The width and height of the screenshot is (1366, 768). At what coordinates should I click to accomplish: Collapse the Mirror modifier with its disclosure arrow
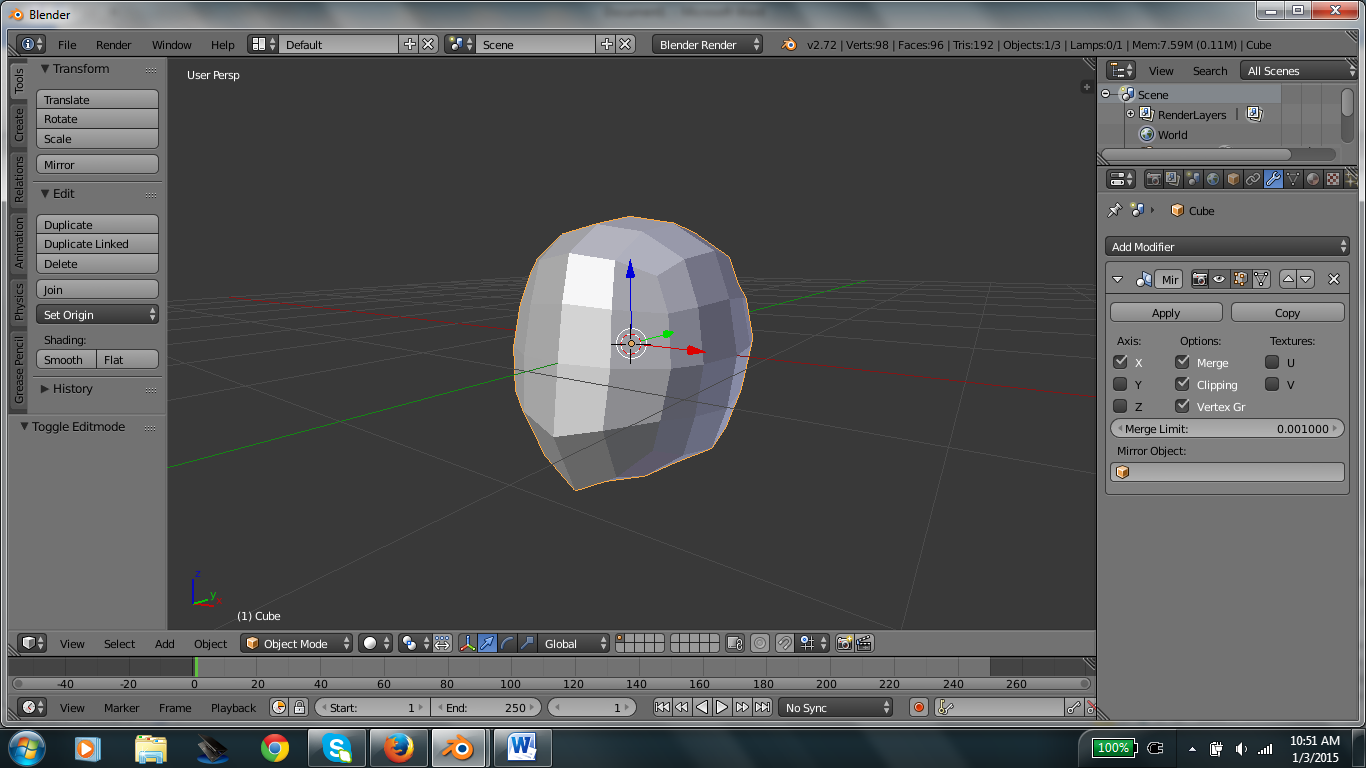(1117, 279)
